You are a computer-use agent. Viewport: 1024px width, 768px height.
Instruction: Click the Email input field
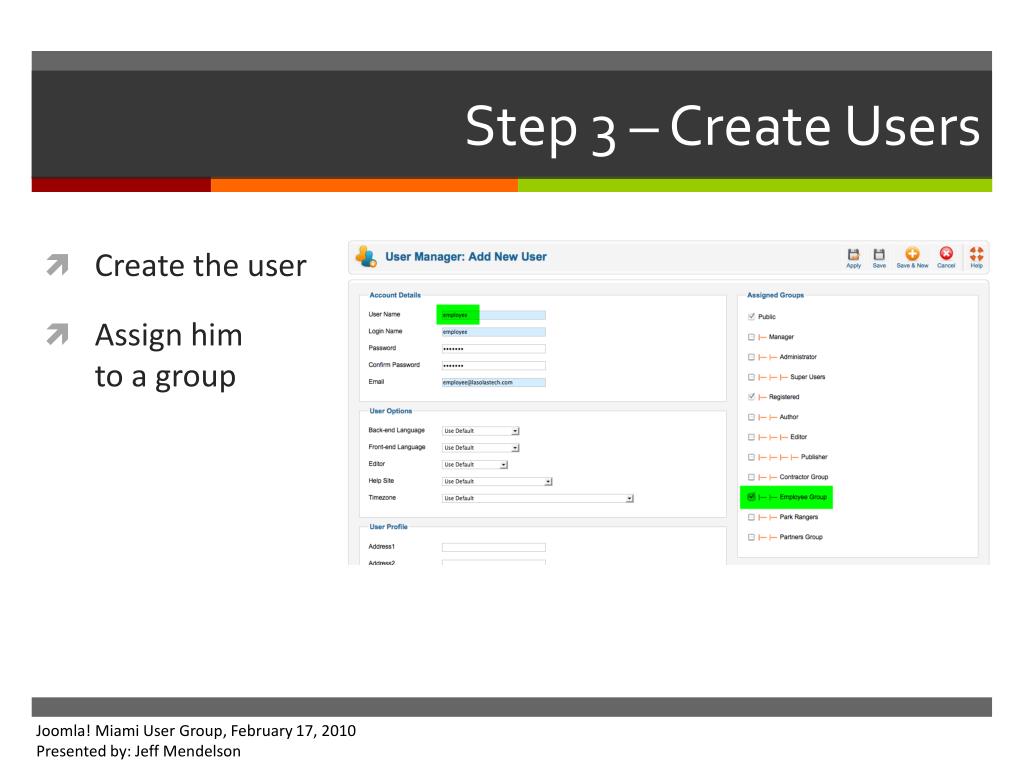pos(494,383)
